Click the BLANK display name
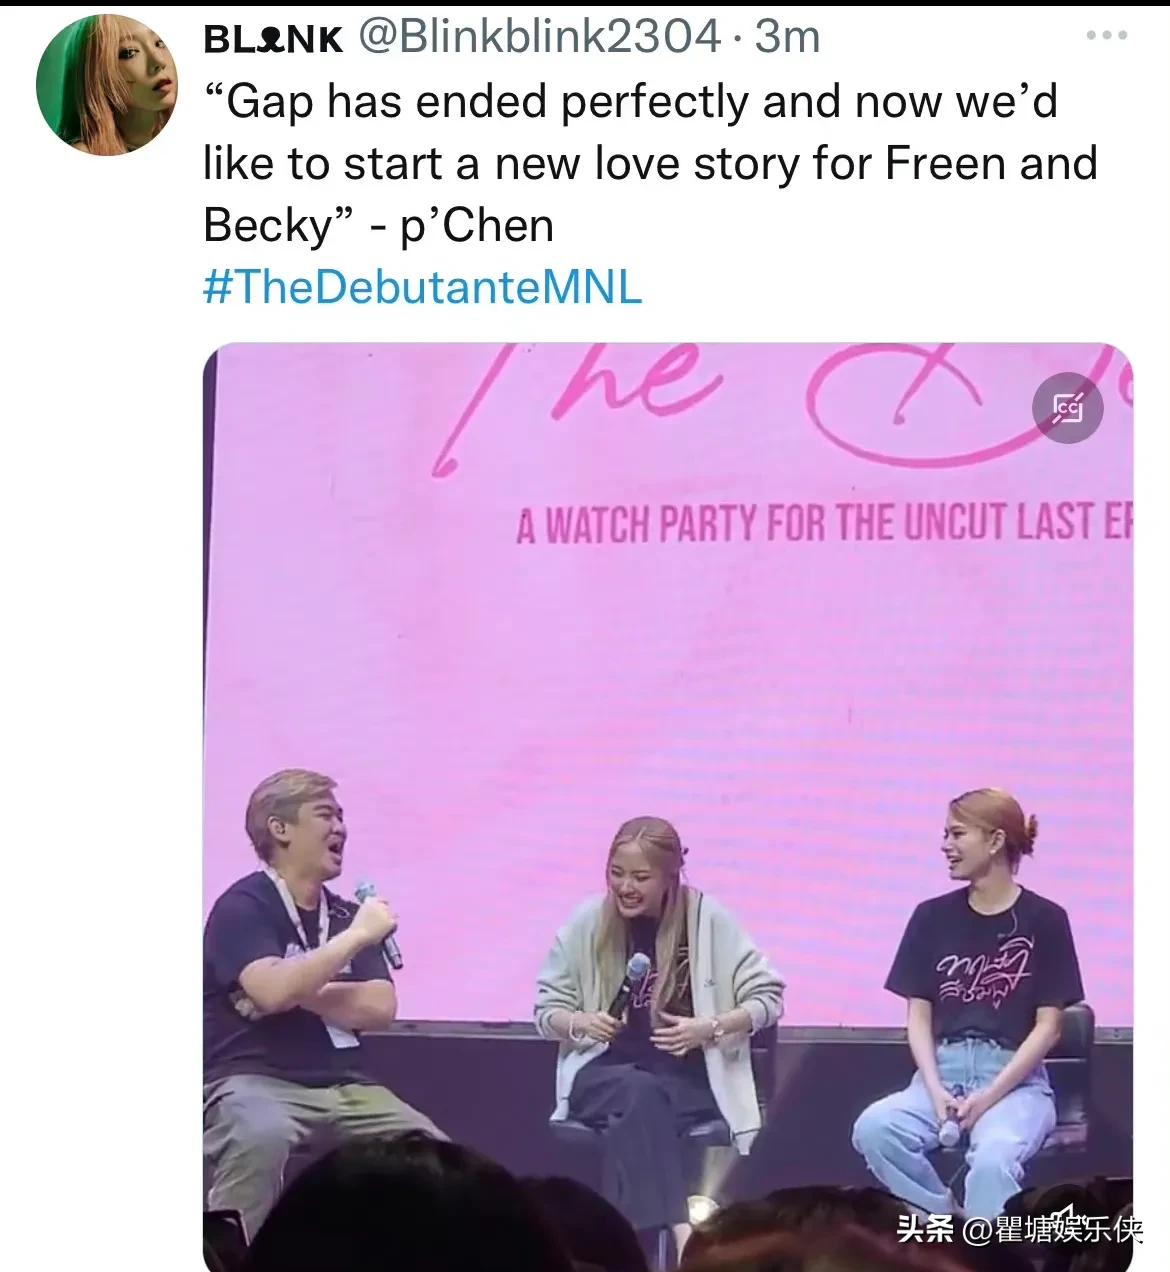The image size is (1170, 1272). point(273,39)
